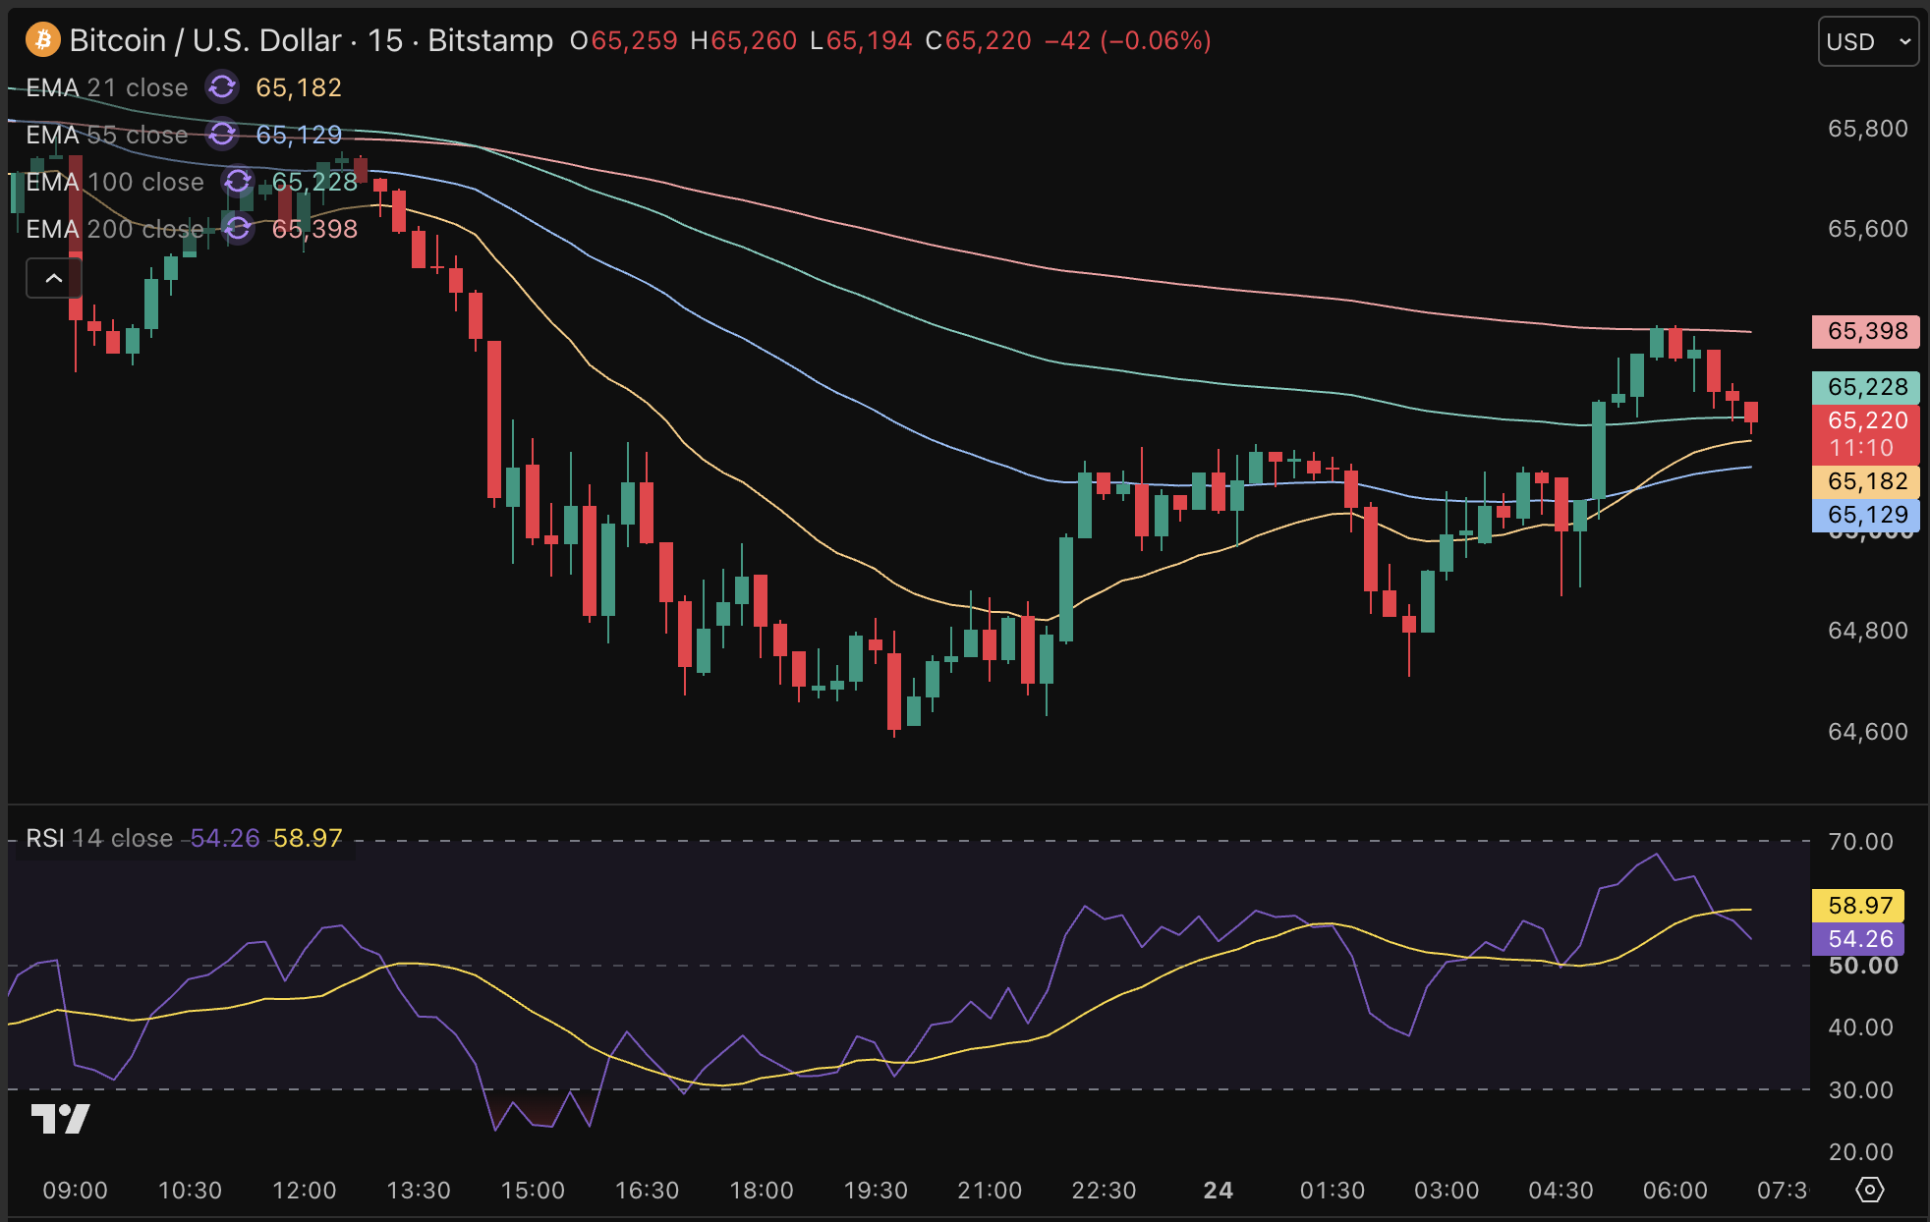The height and width of the screenshot is (1222, 1930).
Task: Click the TradingView logo
Action: [x=60, y=1118]
